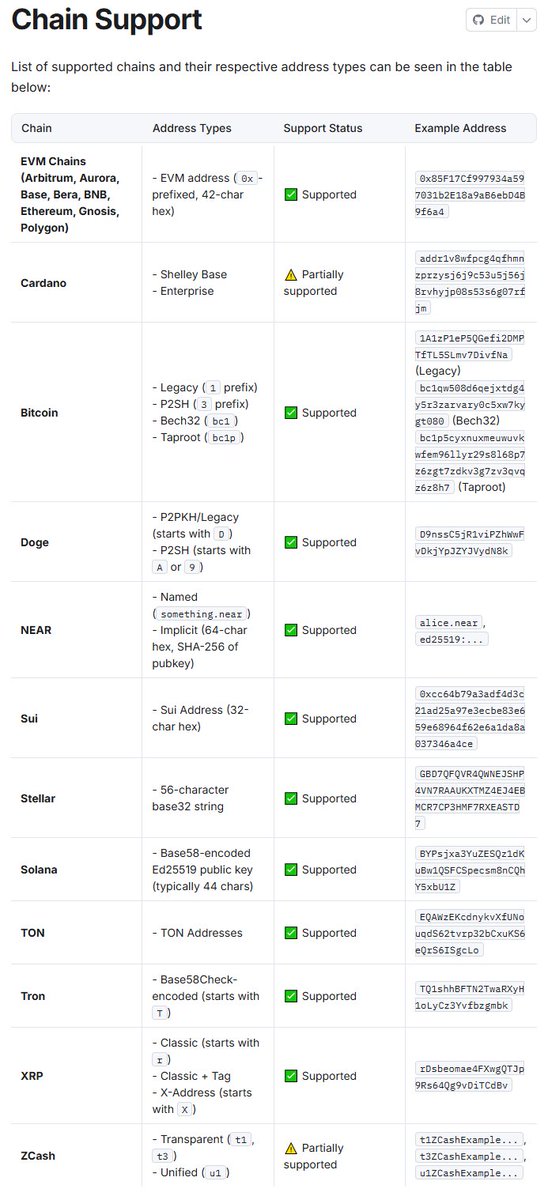Click the Example Address column header

(461, 128)
